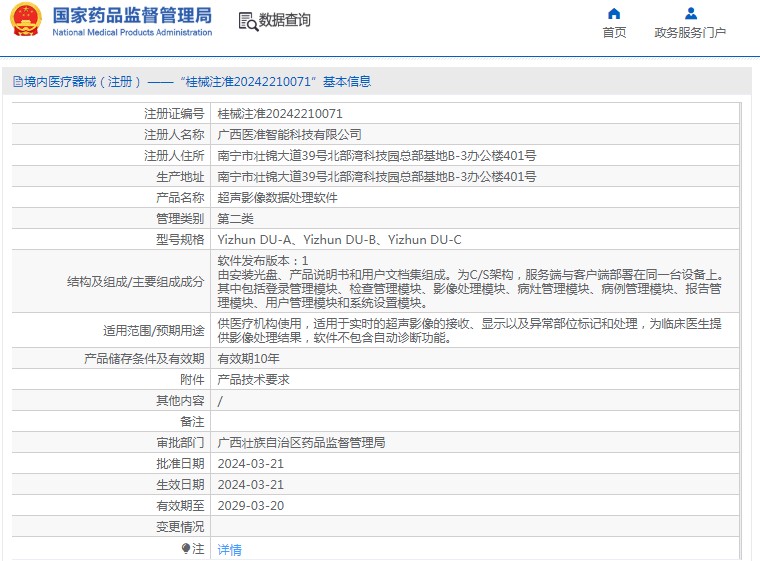Click the 生产地址 address value
The image size is (760, 561).
point(377,176)
